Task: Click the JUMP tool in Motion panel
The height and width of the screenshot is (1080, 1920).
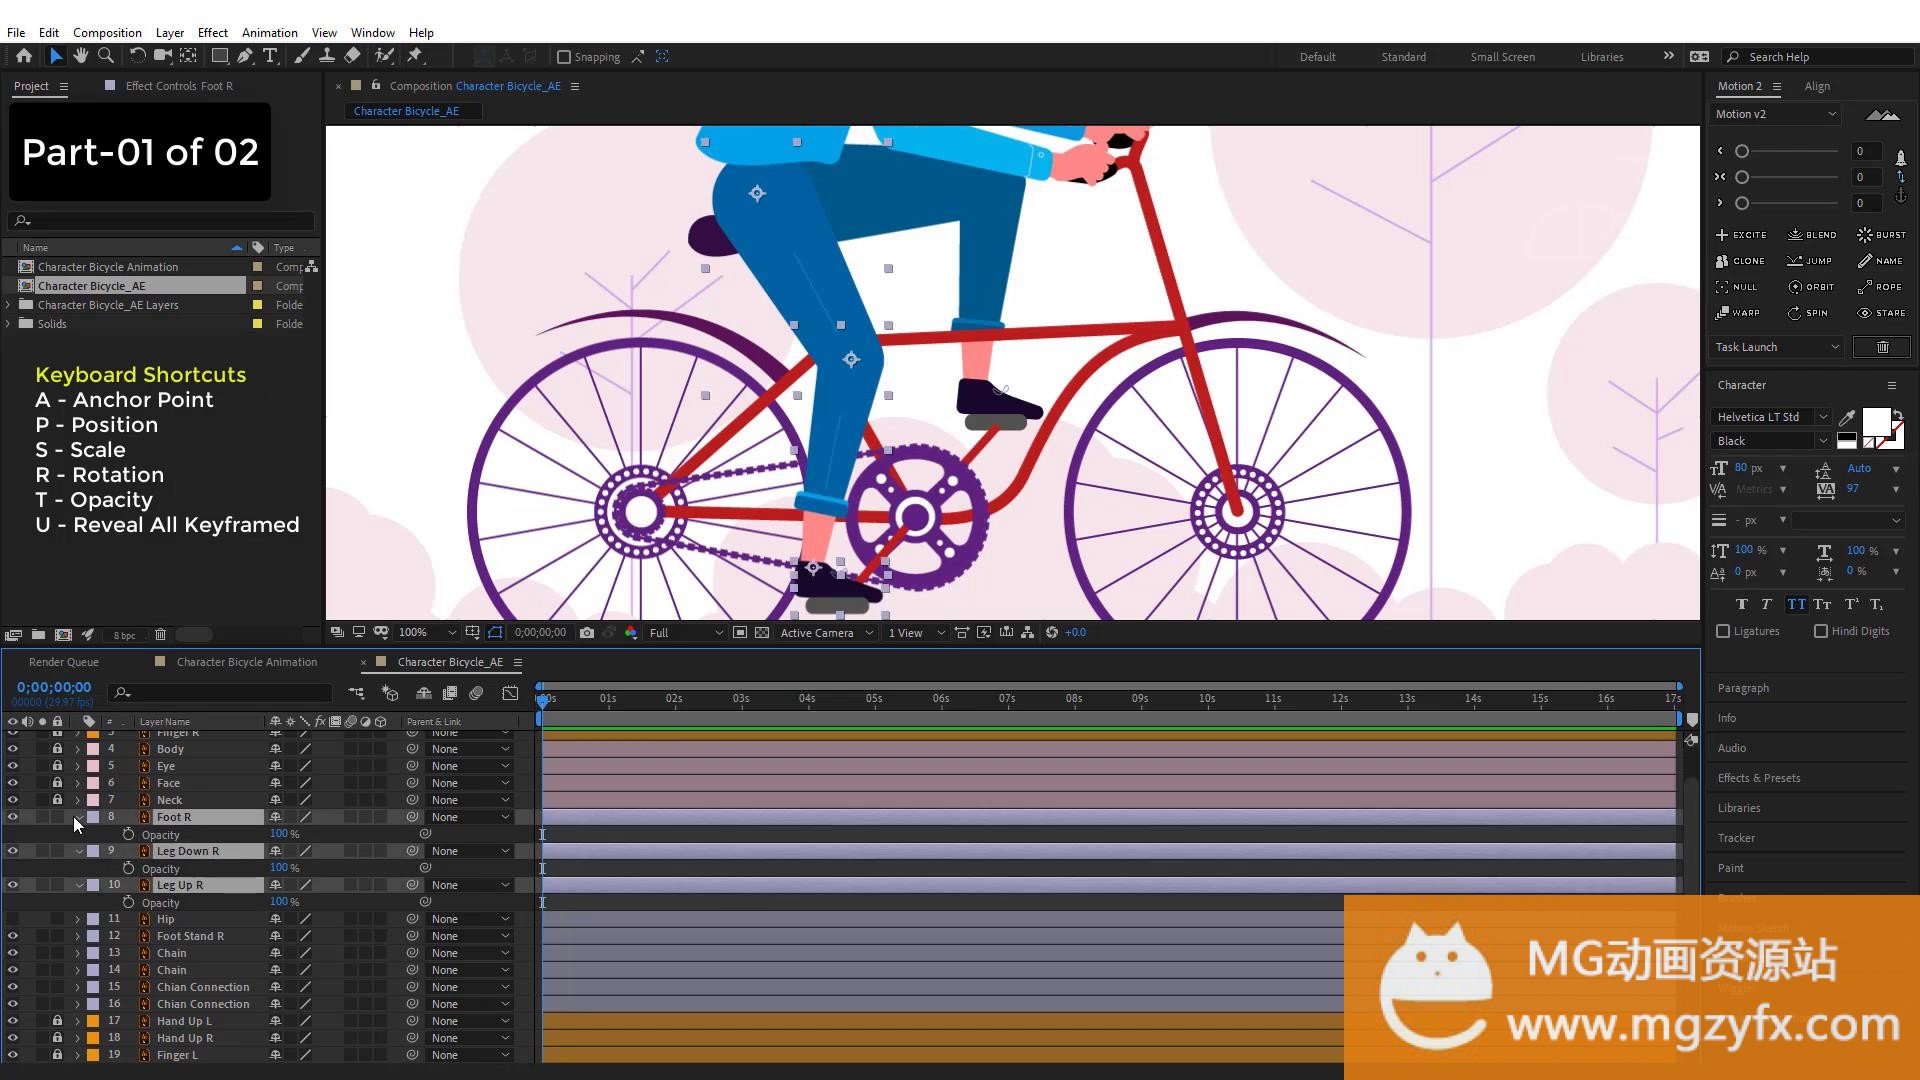Action: [1810, 261]
